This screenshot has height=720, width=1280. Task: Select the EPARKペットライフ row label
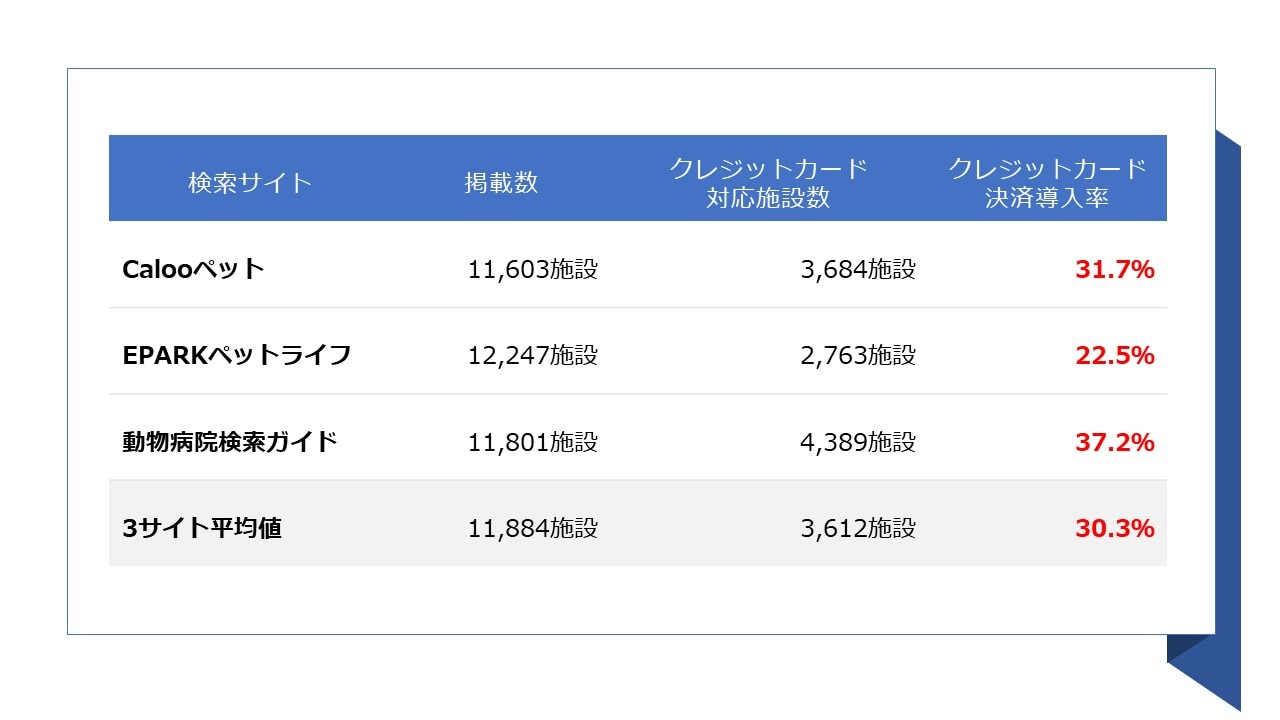tap(236, 355)
